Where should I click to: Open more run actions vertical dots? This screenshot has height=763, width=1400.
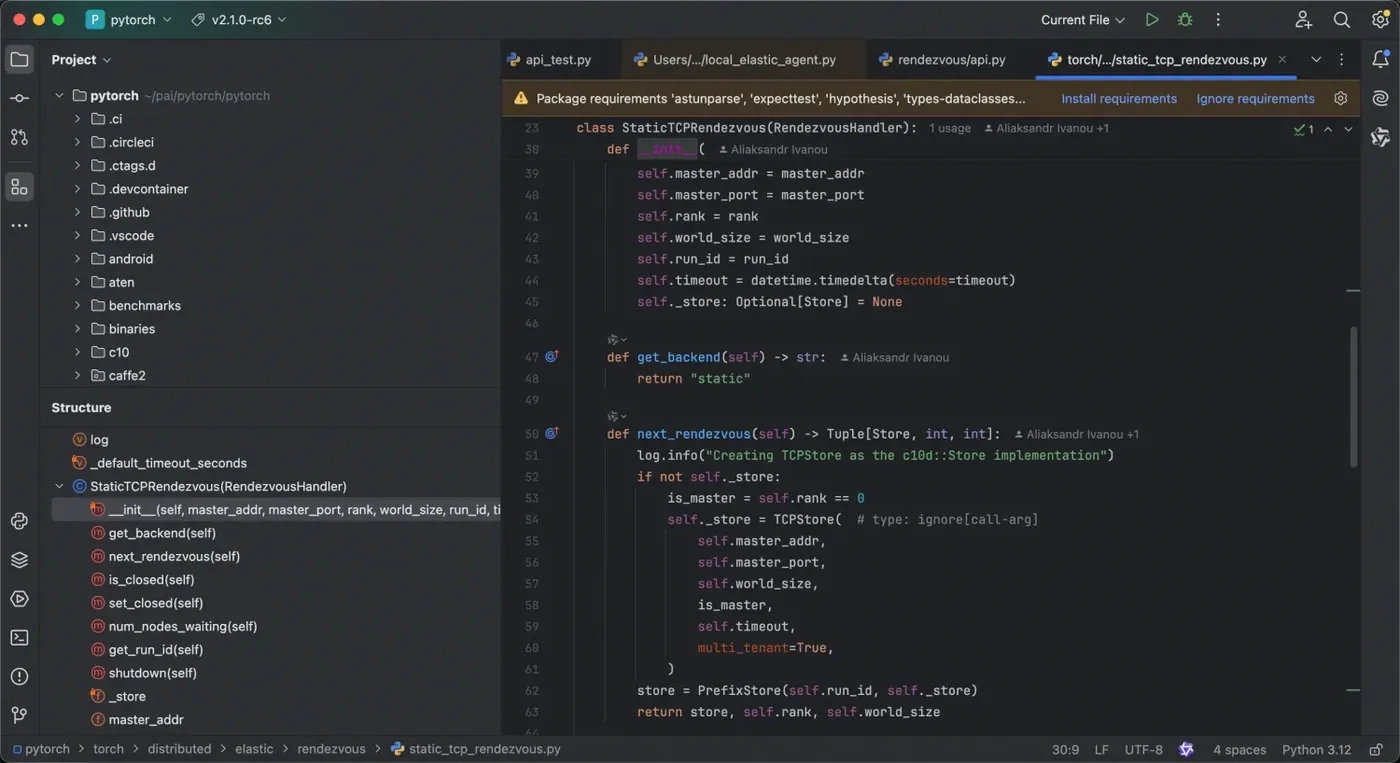coord(1218,20)
